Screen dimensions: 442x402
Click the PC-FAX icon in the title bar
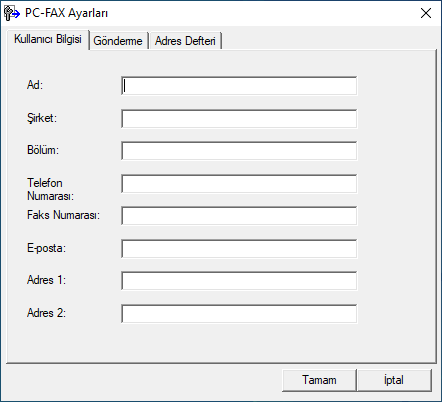12,13
